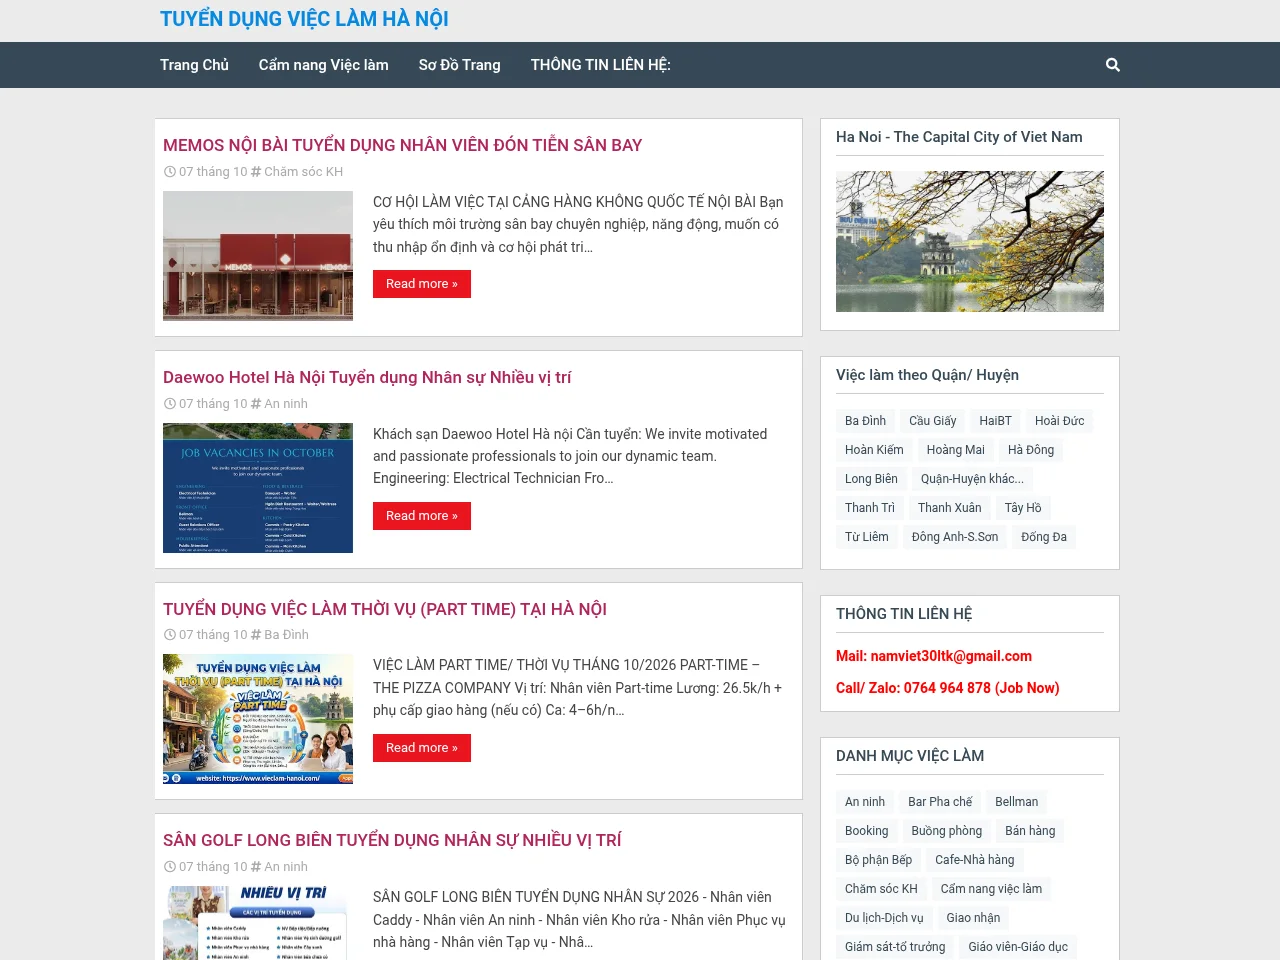Click Read more on the part-time jobs post

pos(422,748)
